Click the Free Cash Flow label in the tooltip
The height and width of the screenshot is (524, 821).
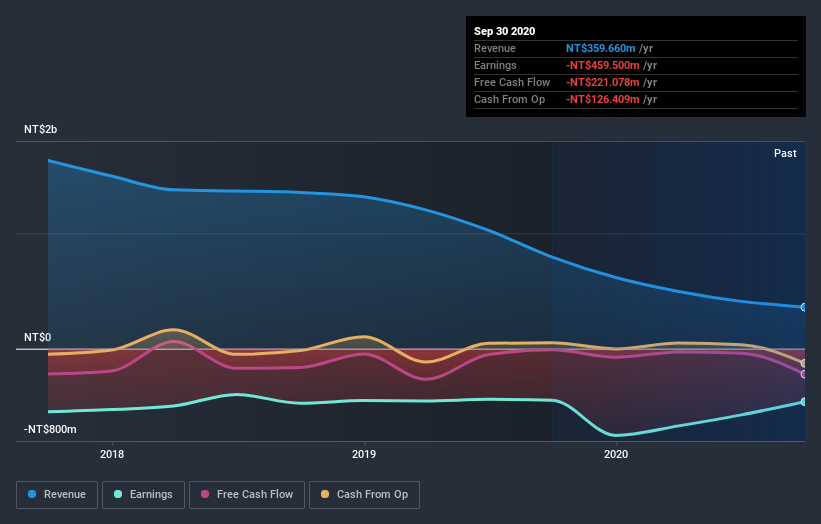tap(512, 82)
